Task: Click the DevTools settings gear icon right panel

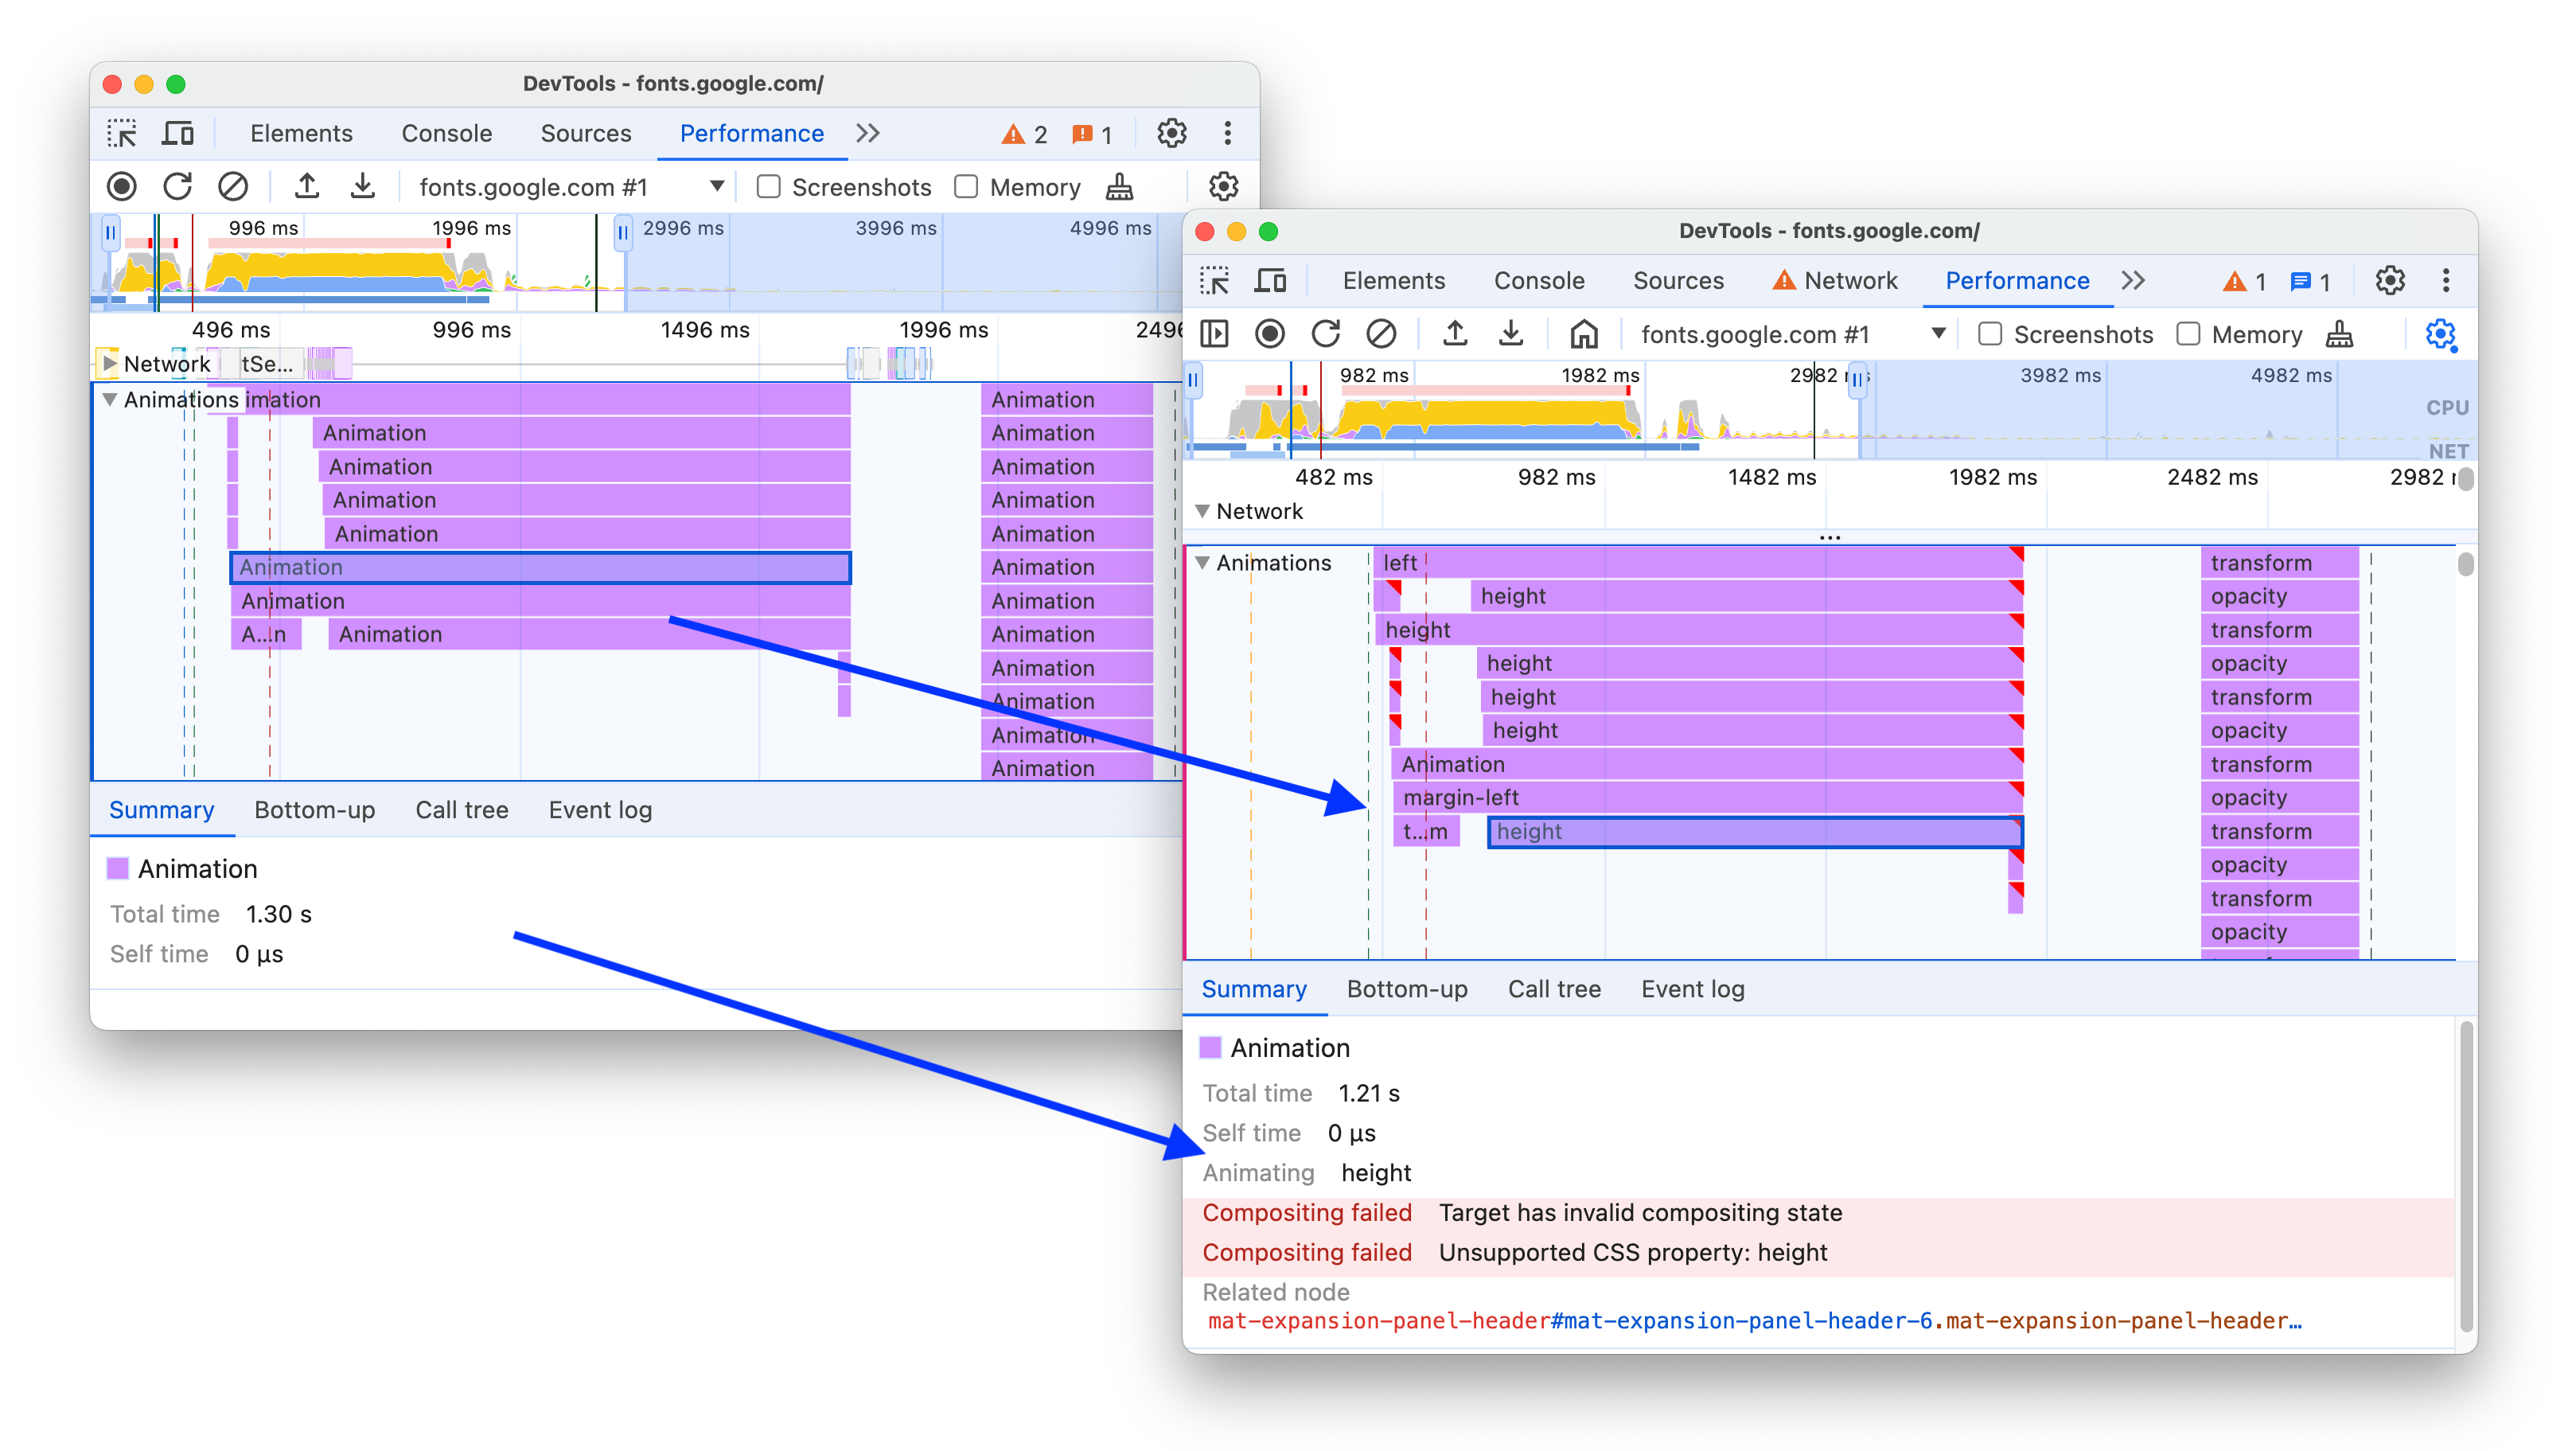Action: tap(2388, 279)
